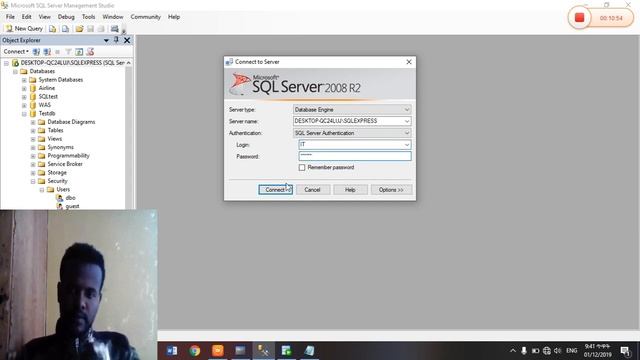This screenshot has width=640, height=360.
Task: Click the Disconnect icon in Object Explorer
Action: [x=47, y=52]
